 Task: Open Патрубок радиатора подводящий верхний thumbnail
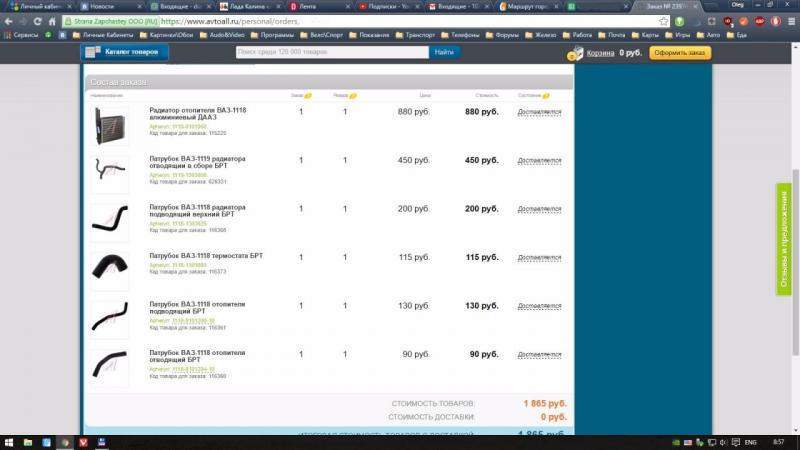click(110, 222)
